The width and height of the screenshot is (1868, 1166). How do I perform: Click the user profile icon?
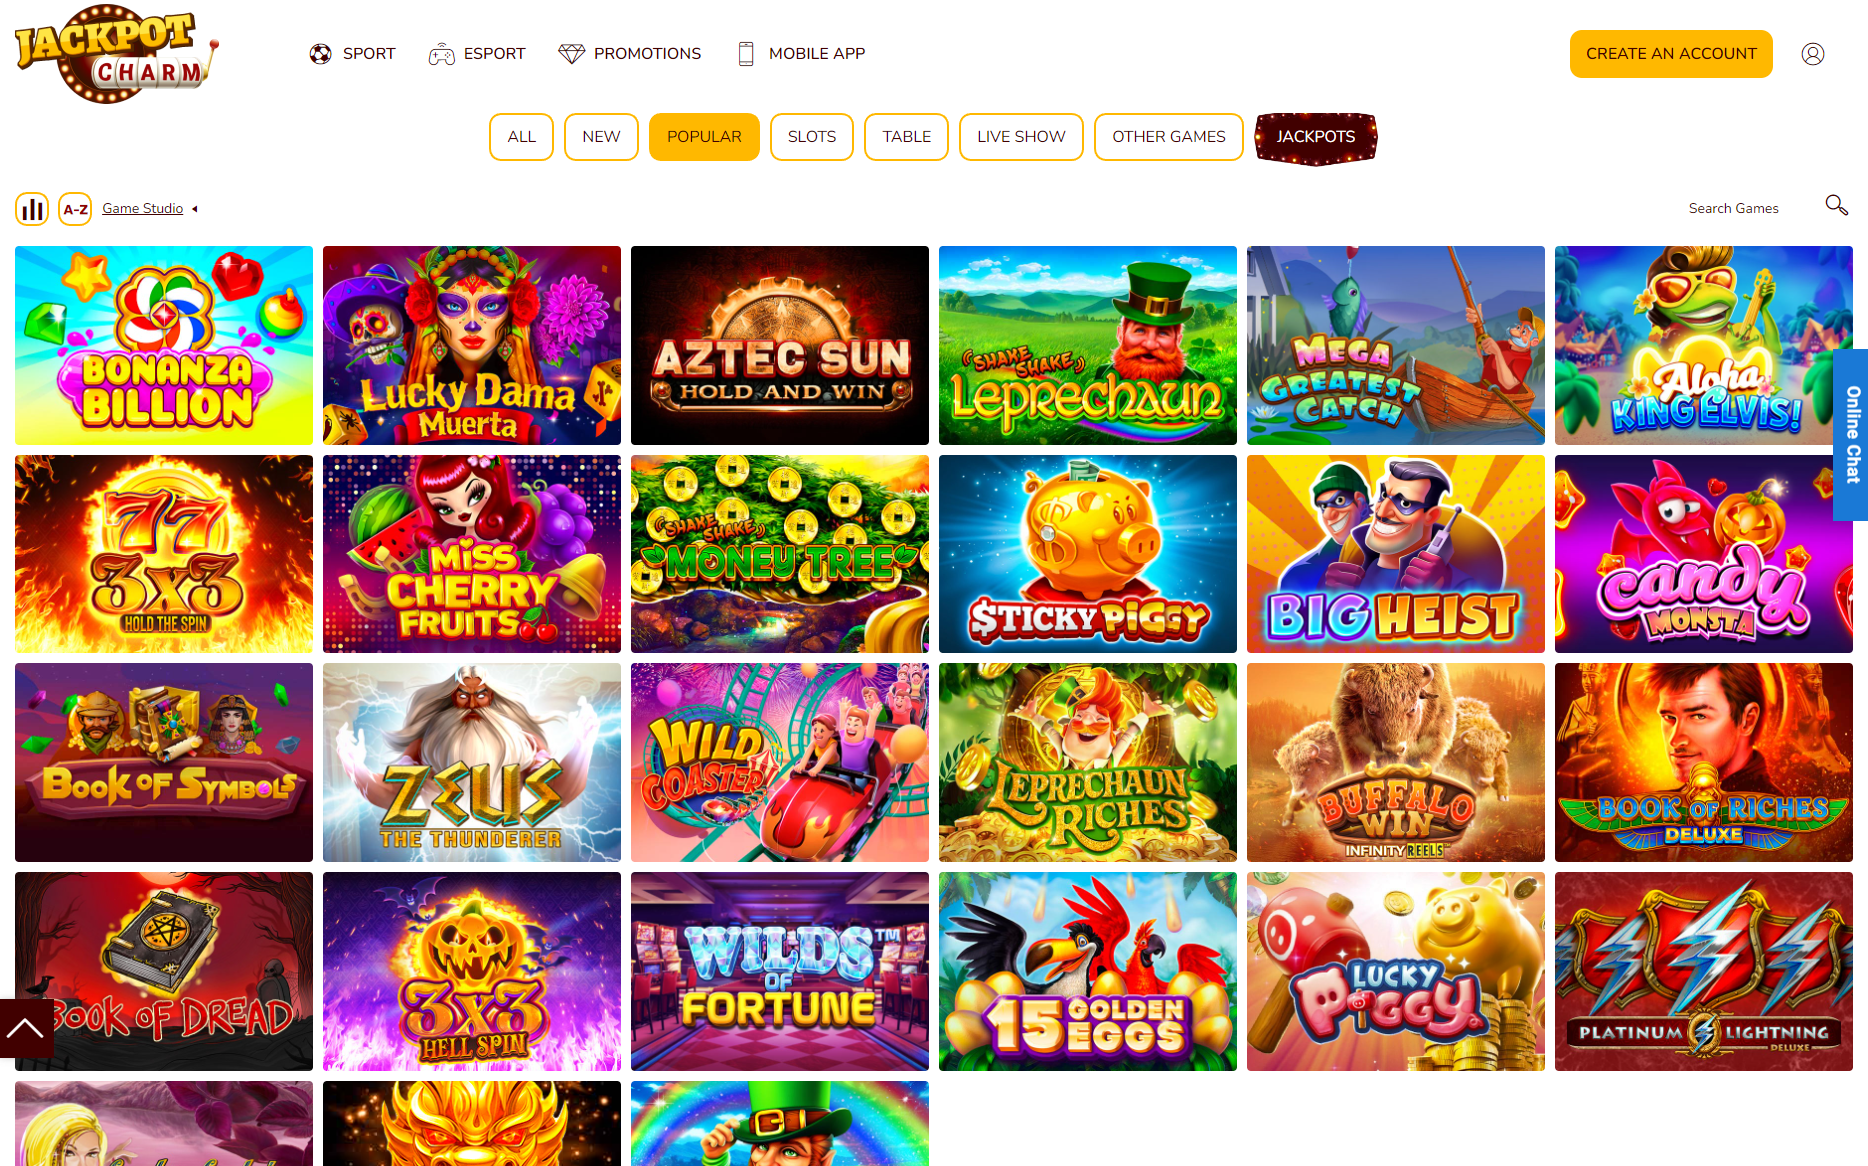pos(1813,54)
